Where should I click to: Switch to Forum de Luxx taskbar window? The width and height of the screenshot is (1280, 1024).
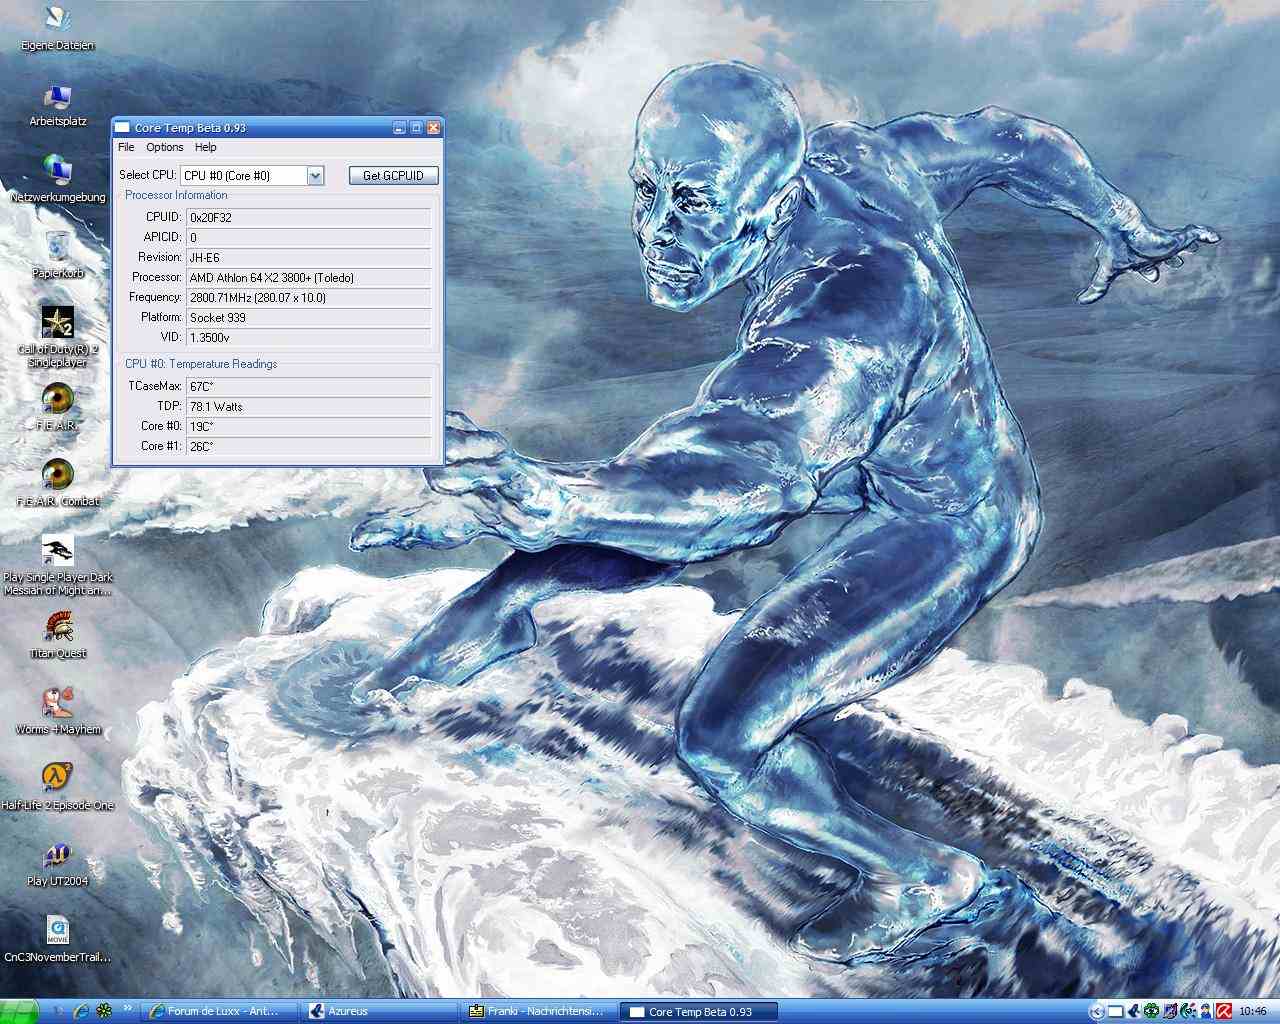[x=220, y=1012]
